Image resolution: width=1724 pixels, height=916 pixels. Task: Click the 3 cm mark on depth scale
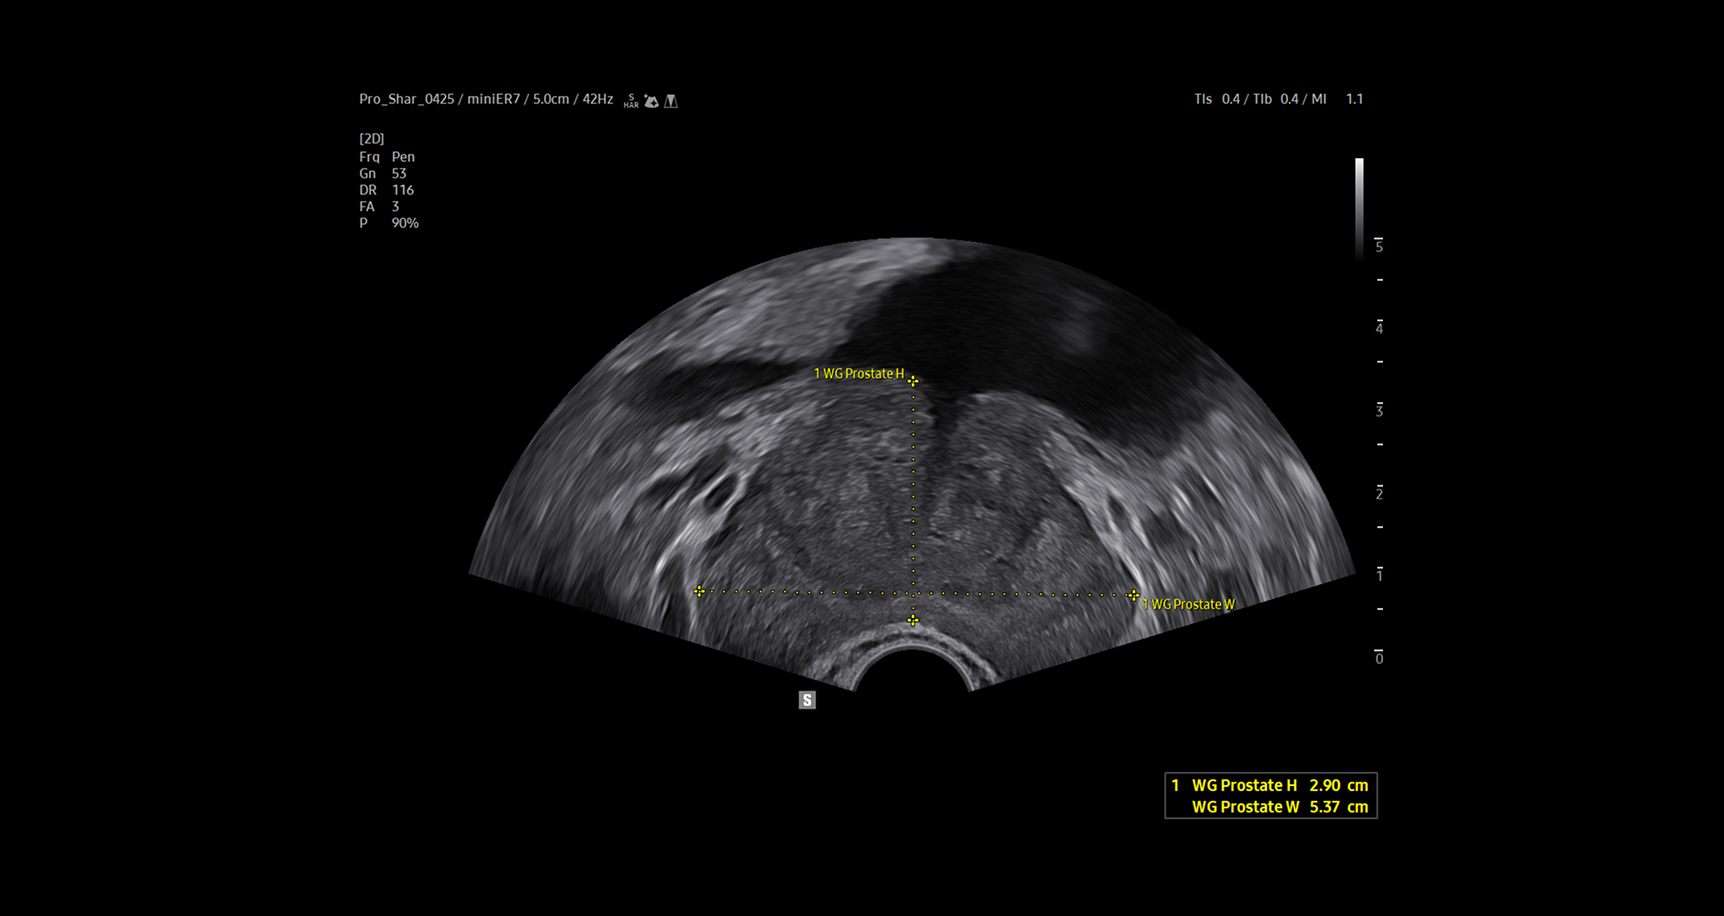point(1379,410)
